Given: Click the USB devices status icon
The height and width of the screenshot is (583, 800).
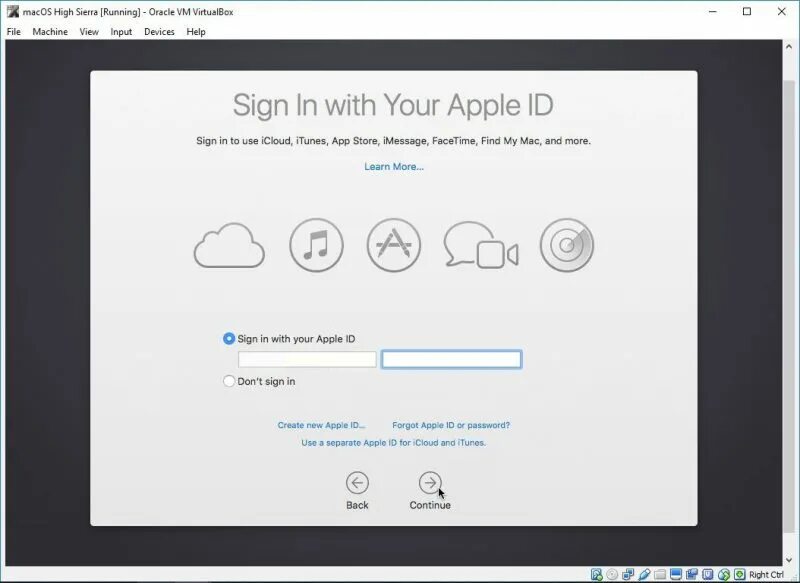Looking at the screenshot, I should [644, 574].
